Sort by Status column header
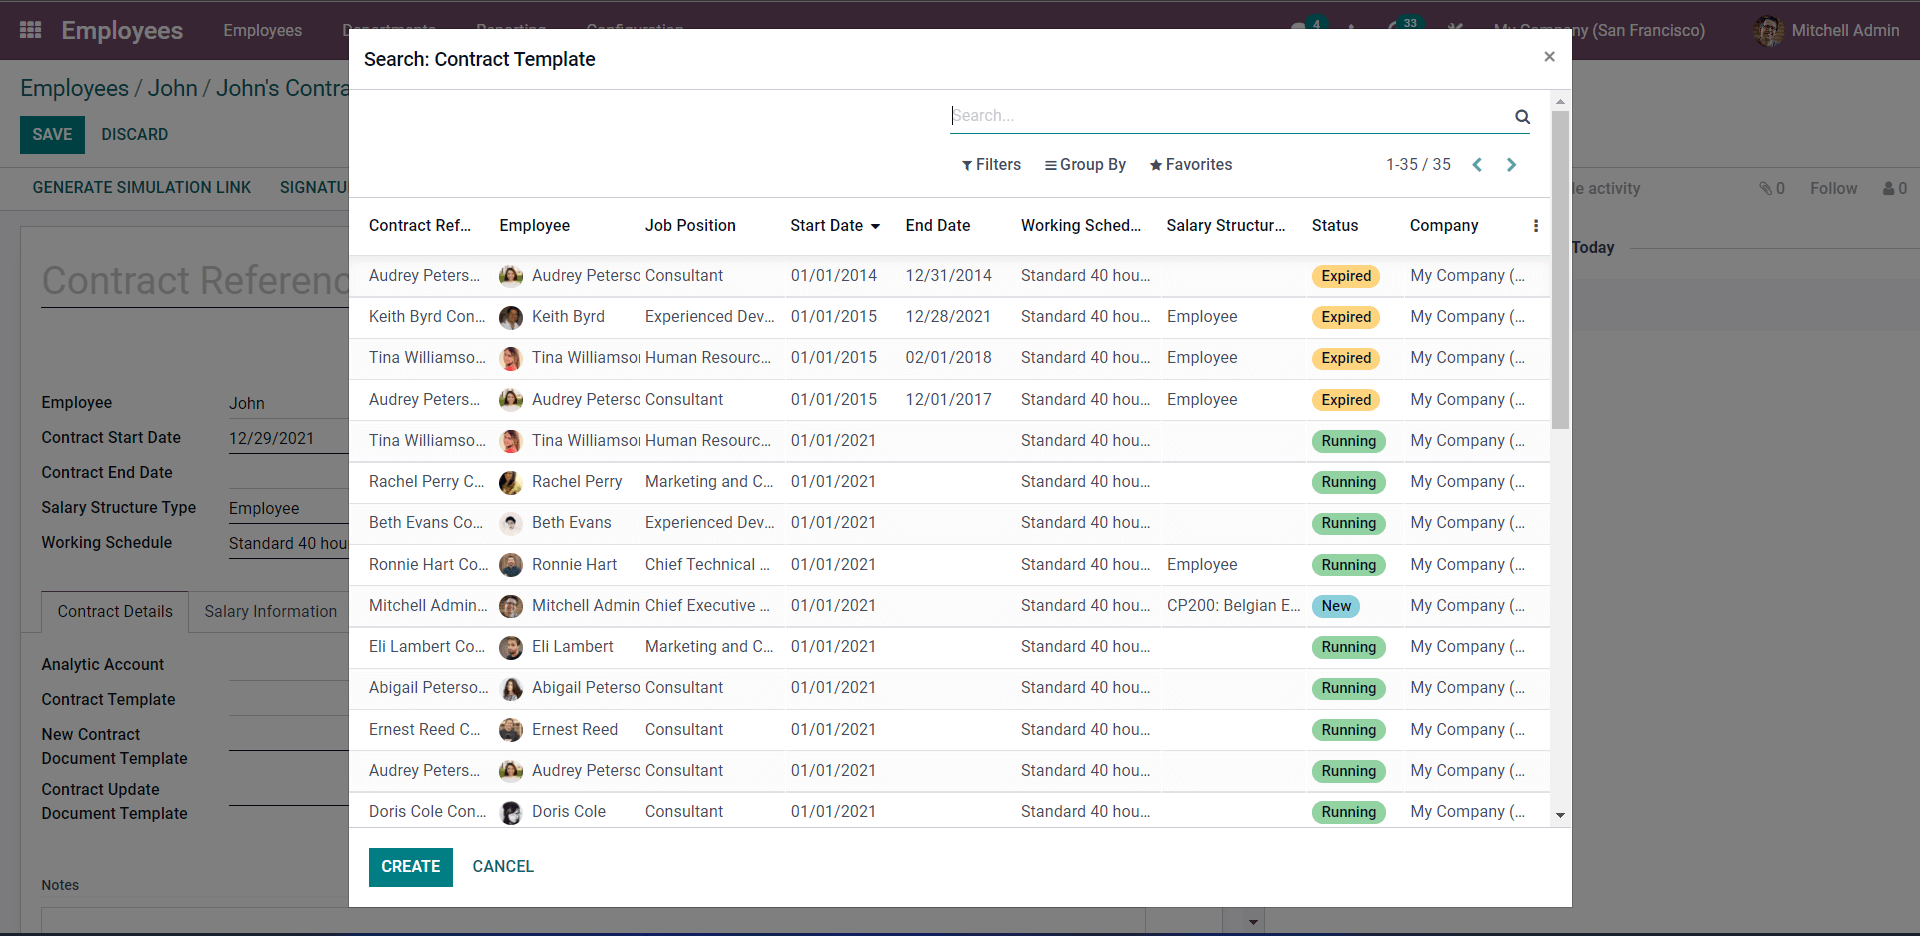Screen dimensions: 1920x936 [1335, 226]
